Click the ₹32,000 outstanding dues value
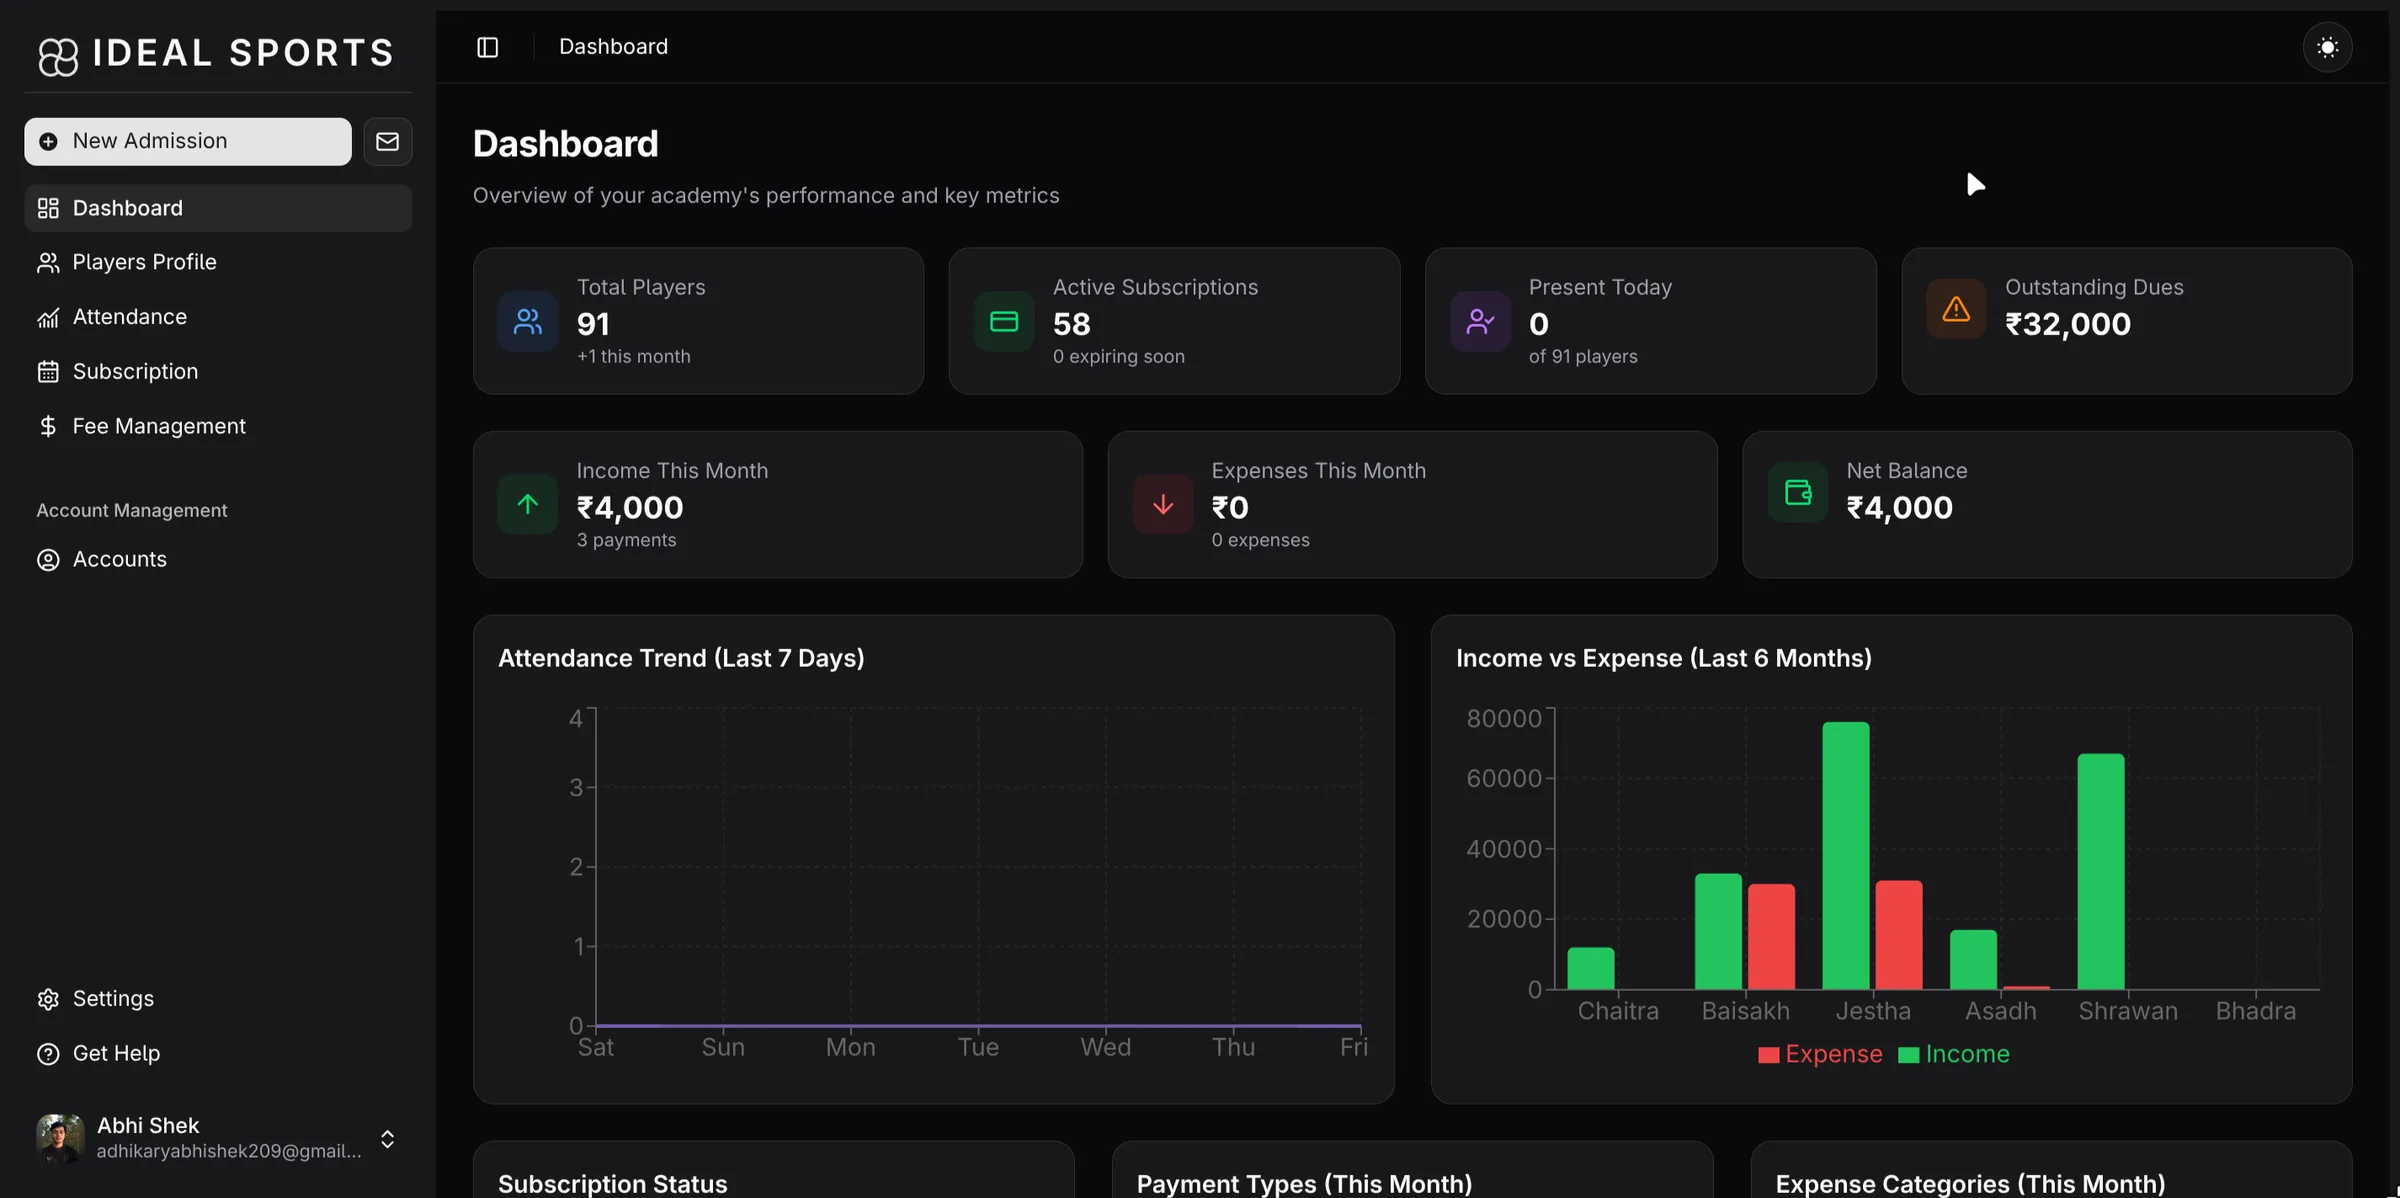 [2068, 324]
